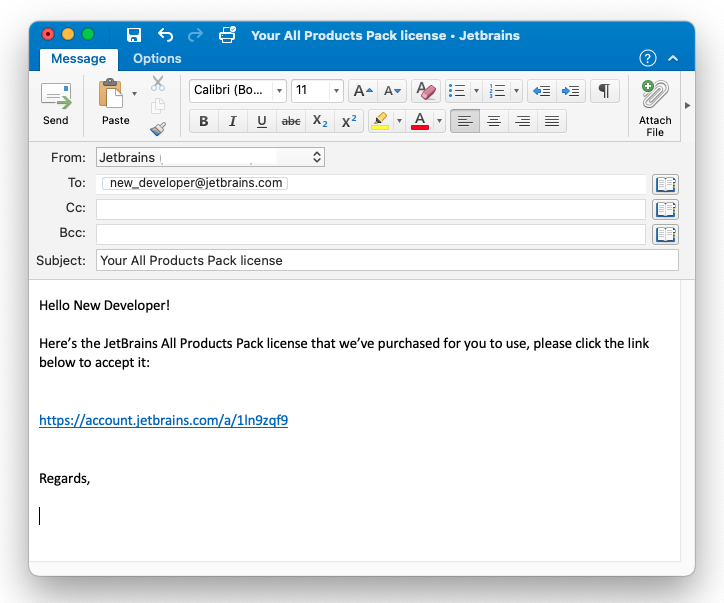Open the account.jetbrains.com license link

[x=163, y=421]
